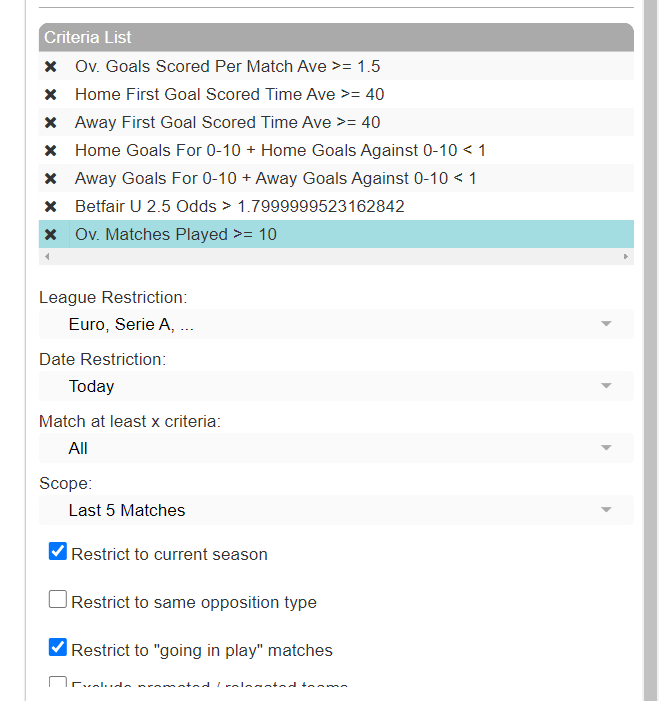Uncheck Restrict to "going in play" matches
Image resolution: width=659 pixels, height=701 pixels.
tap(58, 648)
